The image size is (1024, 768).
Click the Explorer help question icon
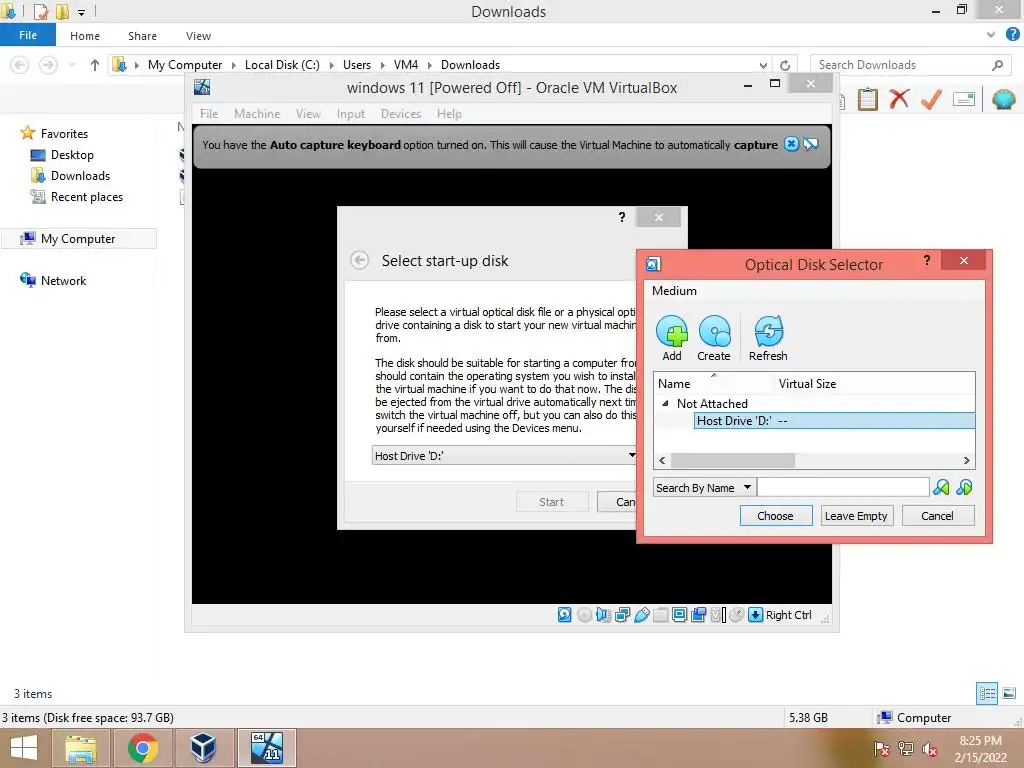[1012, 35]
